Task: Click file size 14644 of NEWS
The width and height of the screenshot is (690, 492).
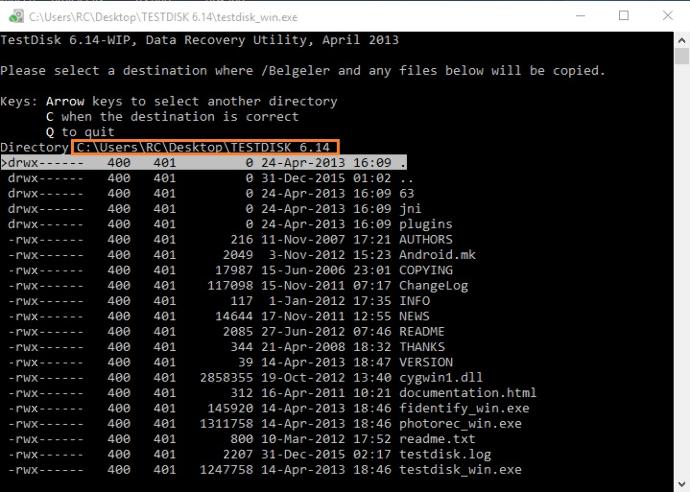Action: (234, 316)
